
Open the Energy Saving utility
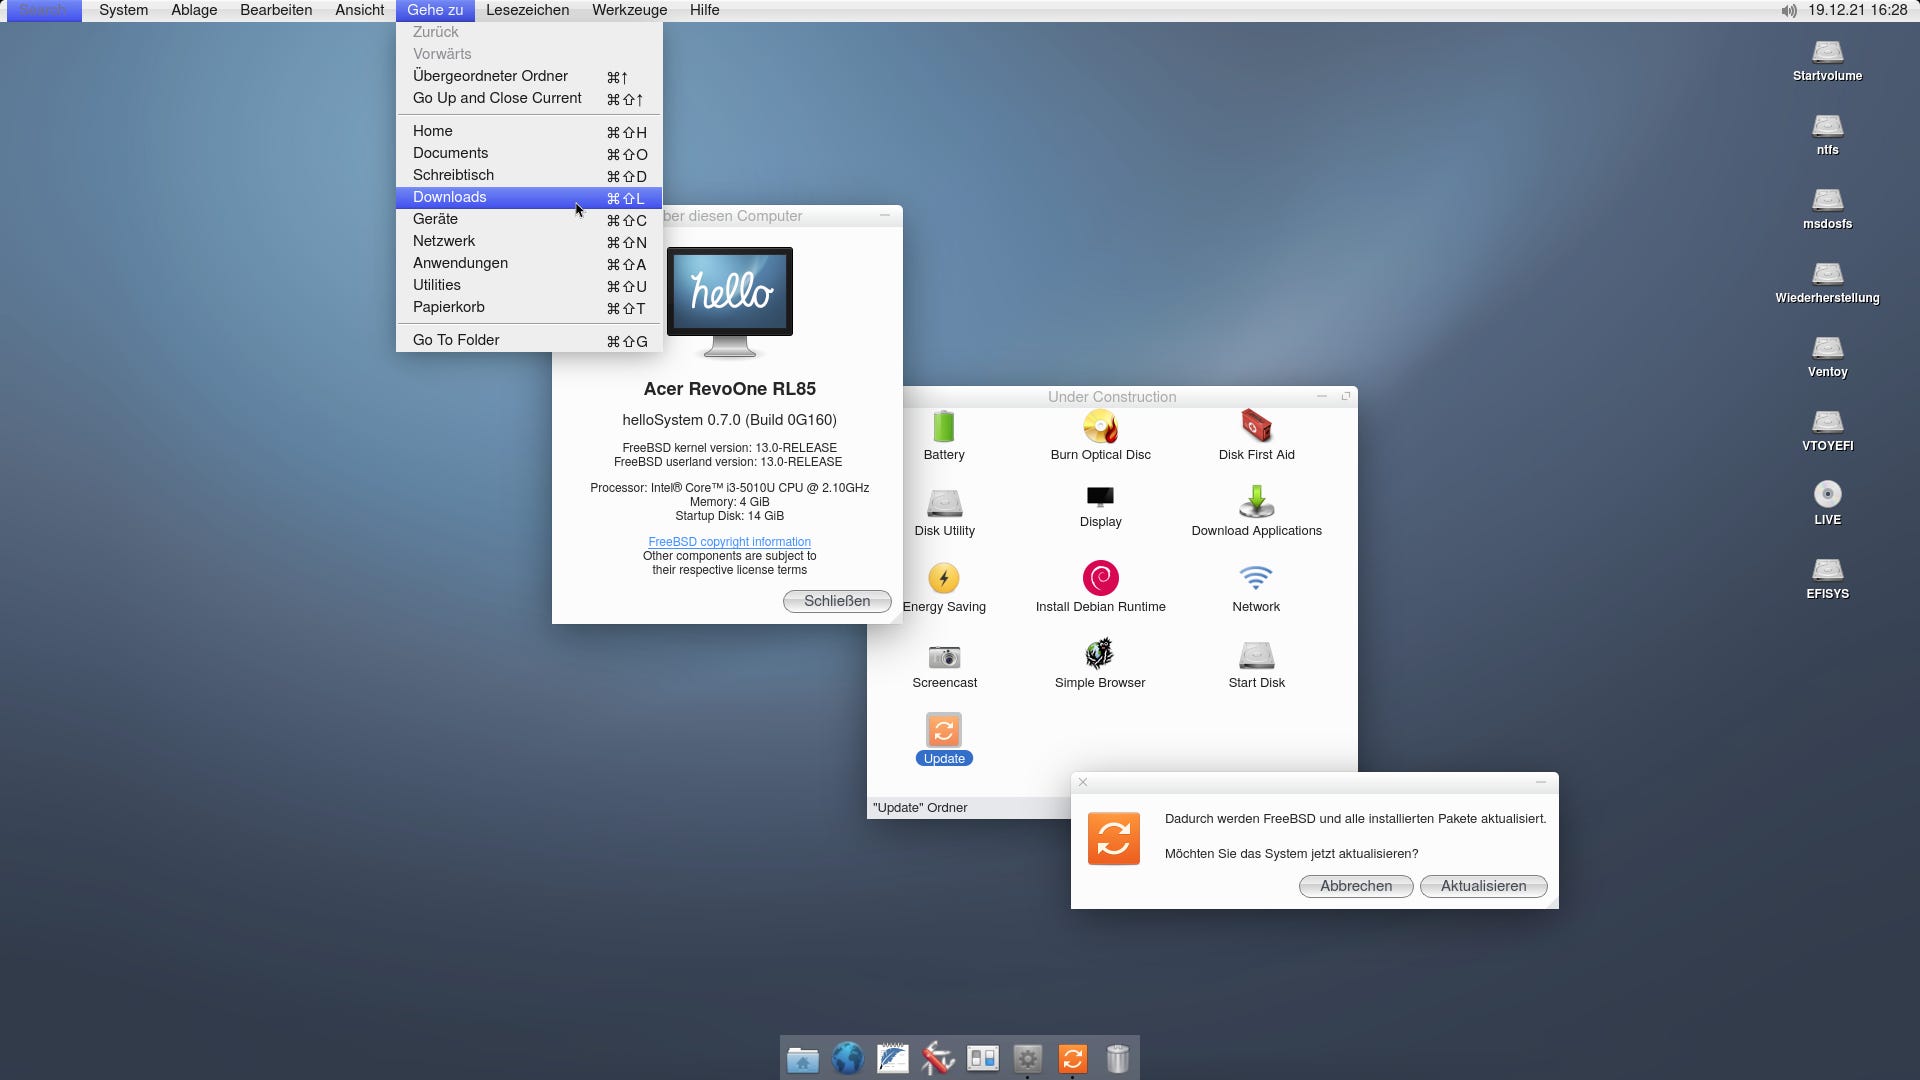tap(943, 580)
